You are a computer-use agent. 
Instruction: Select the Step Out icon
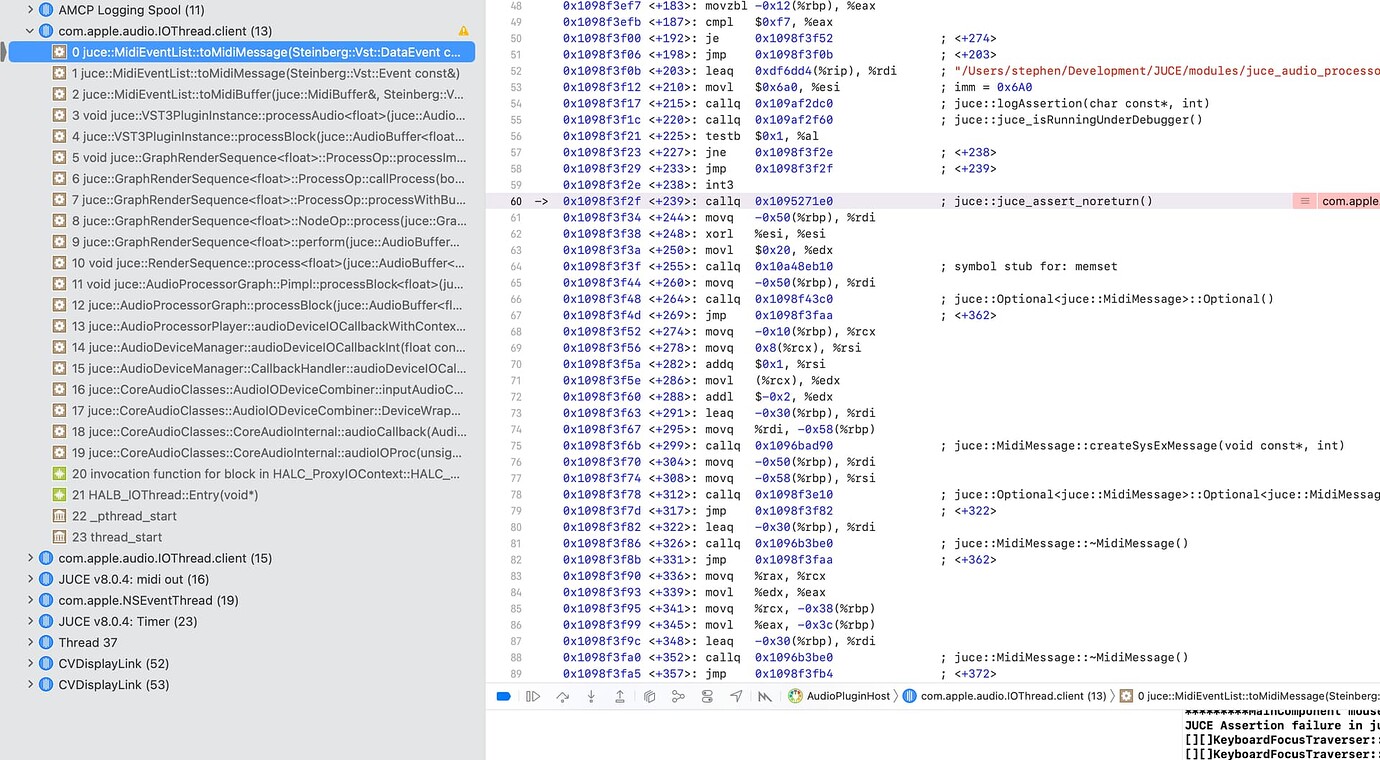(620, 696)
